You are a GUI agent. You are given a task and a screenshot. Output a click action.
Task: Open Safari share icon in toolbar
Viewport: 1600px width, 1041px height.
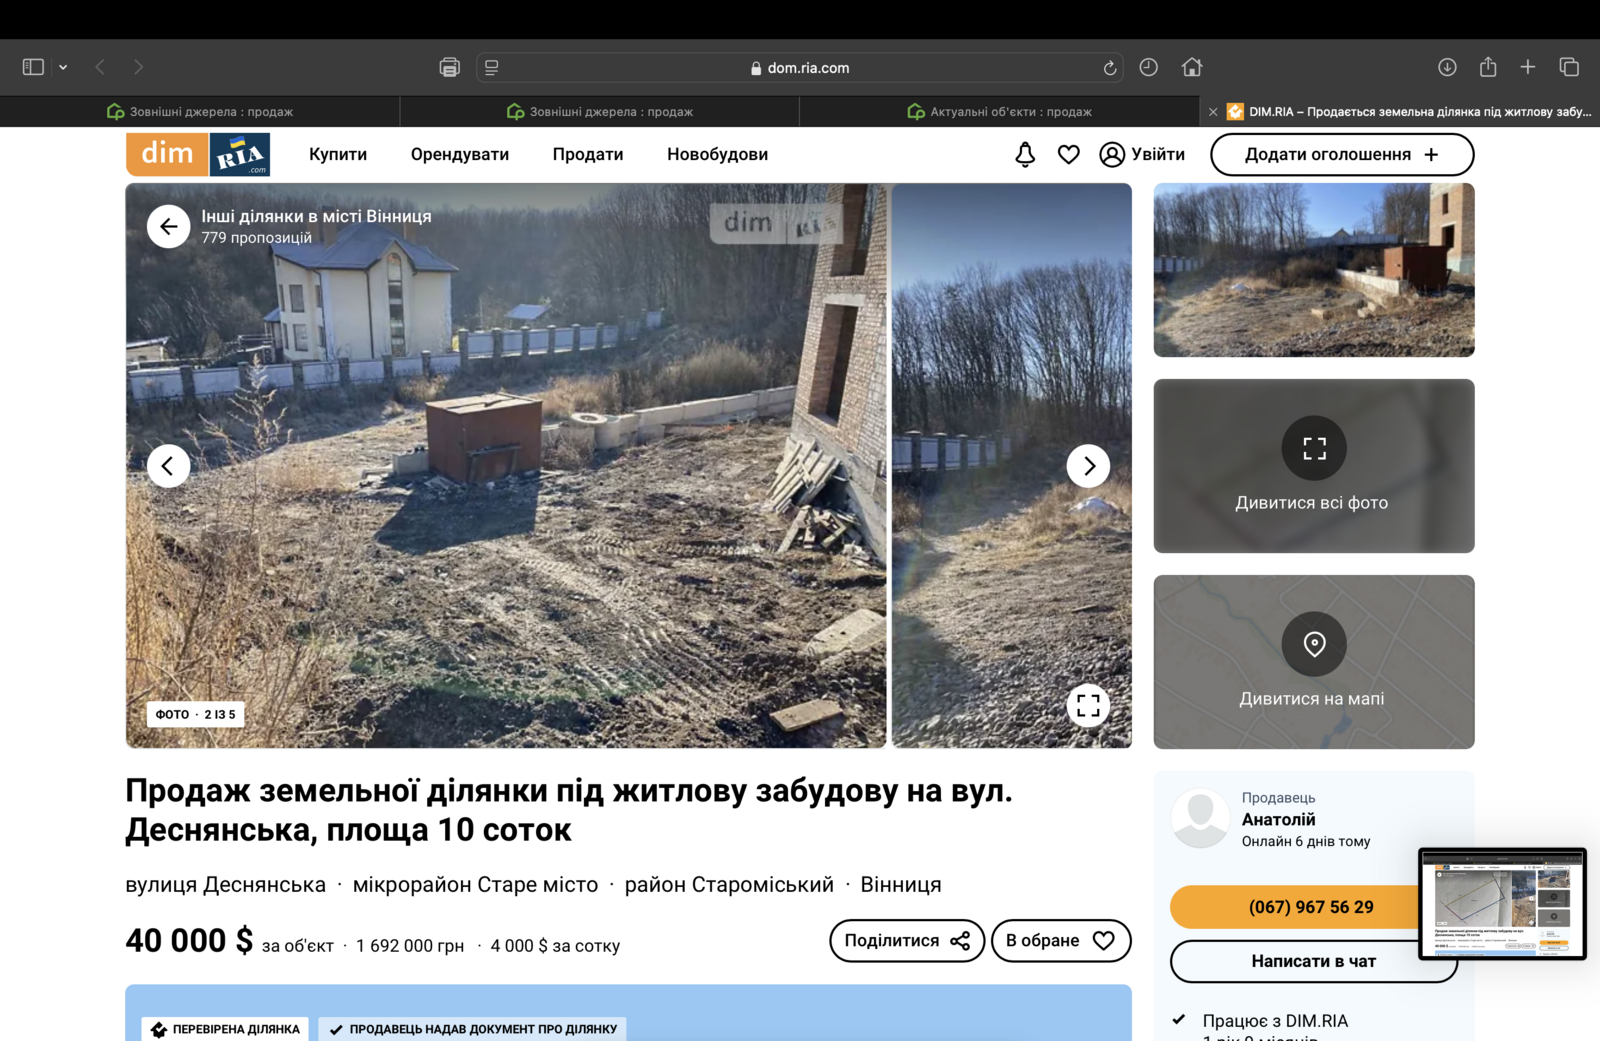tap(1488, 67)
